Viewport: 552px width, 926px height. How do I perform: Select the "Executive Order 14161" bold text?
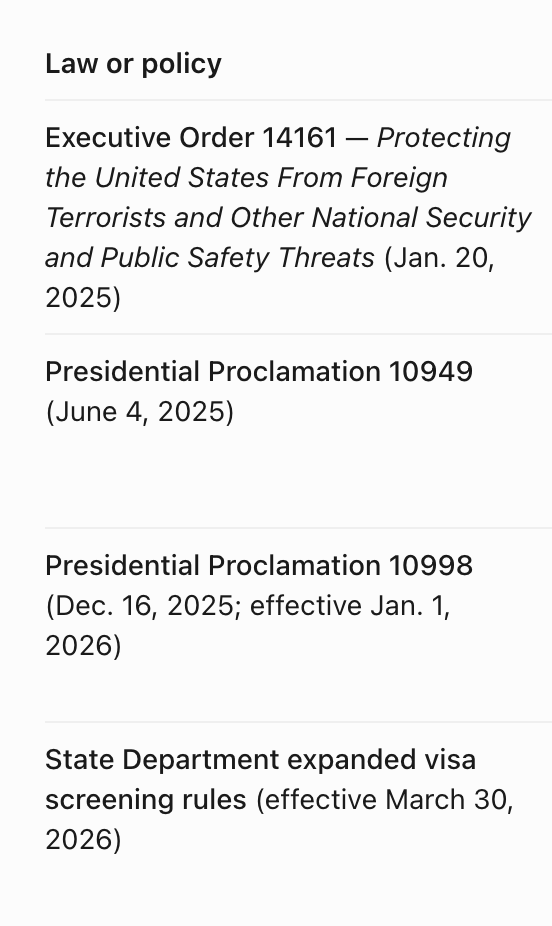pyautogui.click(x=191, y=138)
